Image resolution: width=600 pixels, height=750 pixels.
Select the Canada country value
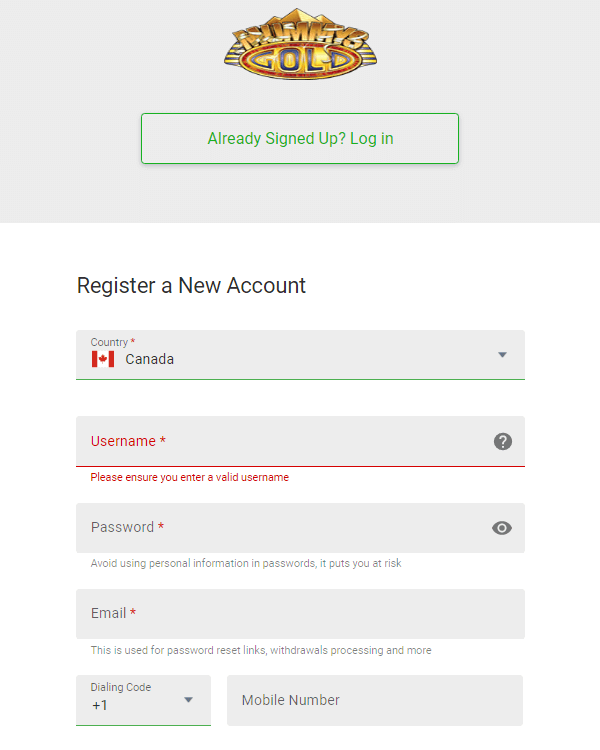pyautogui.click(x=150, y=359)
